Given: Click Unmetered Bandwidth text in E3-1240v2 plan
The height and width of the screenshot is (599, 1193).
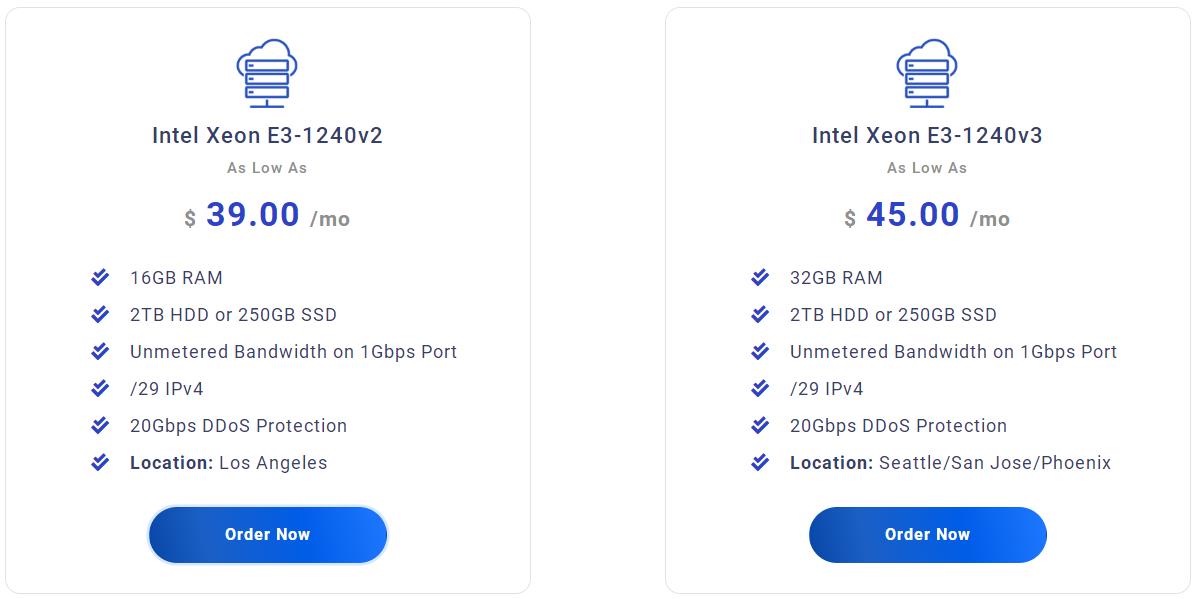Looking at the screenshot, I should coord(293,352).
